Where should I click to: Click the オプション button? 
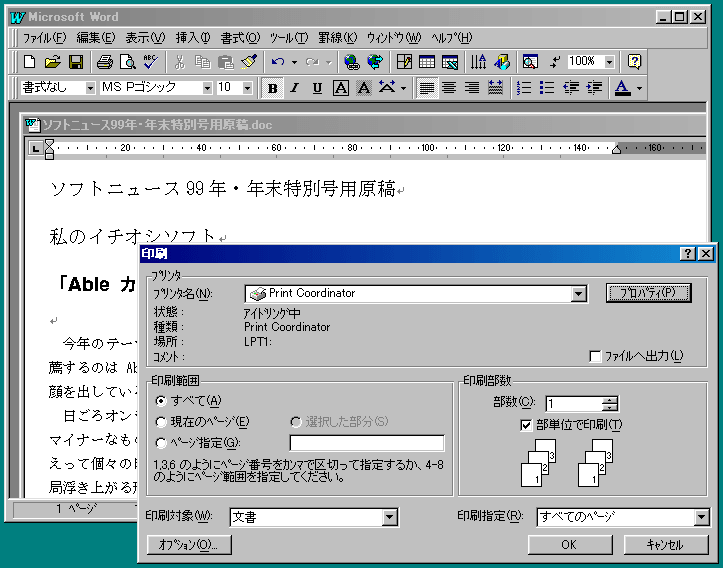point(189,545)
